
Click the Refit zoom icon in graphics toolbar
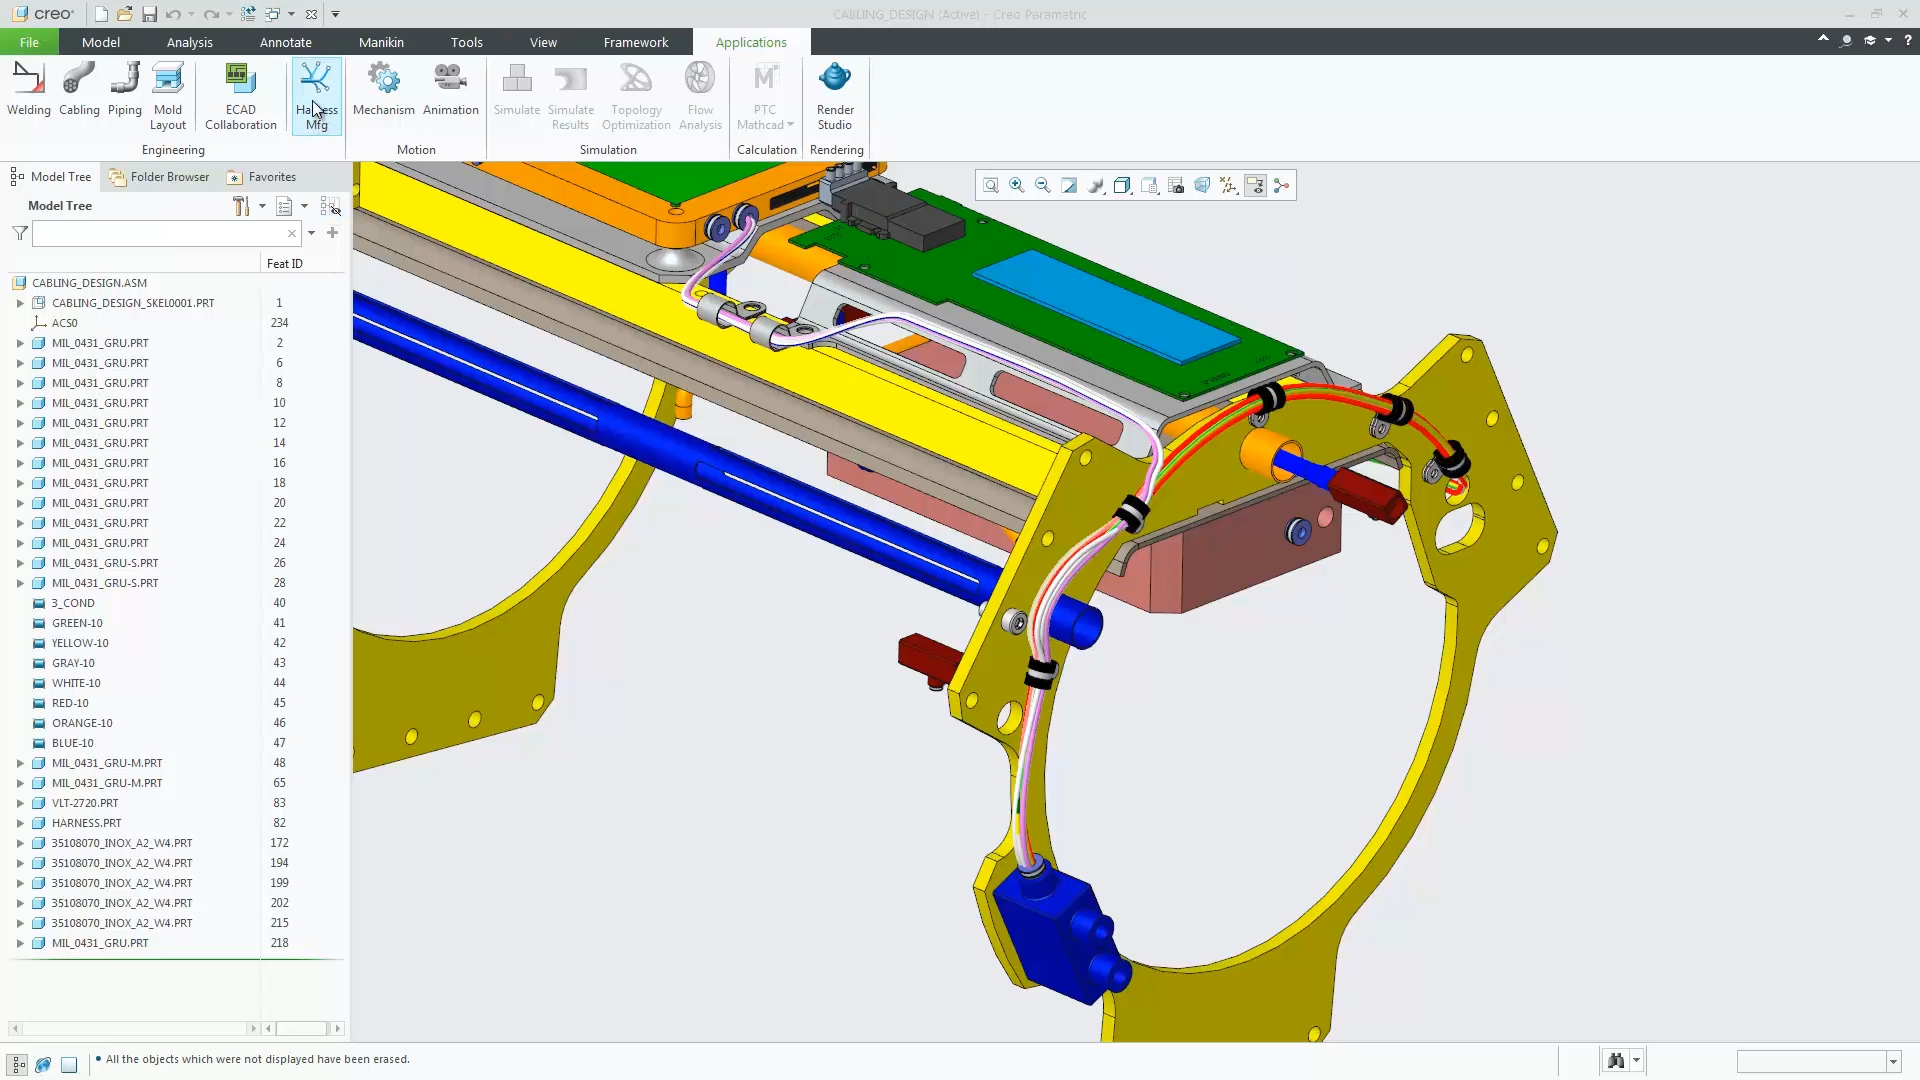coord(991,186)
